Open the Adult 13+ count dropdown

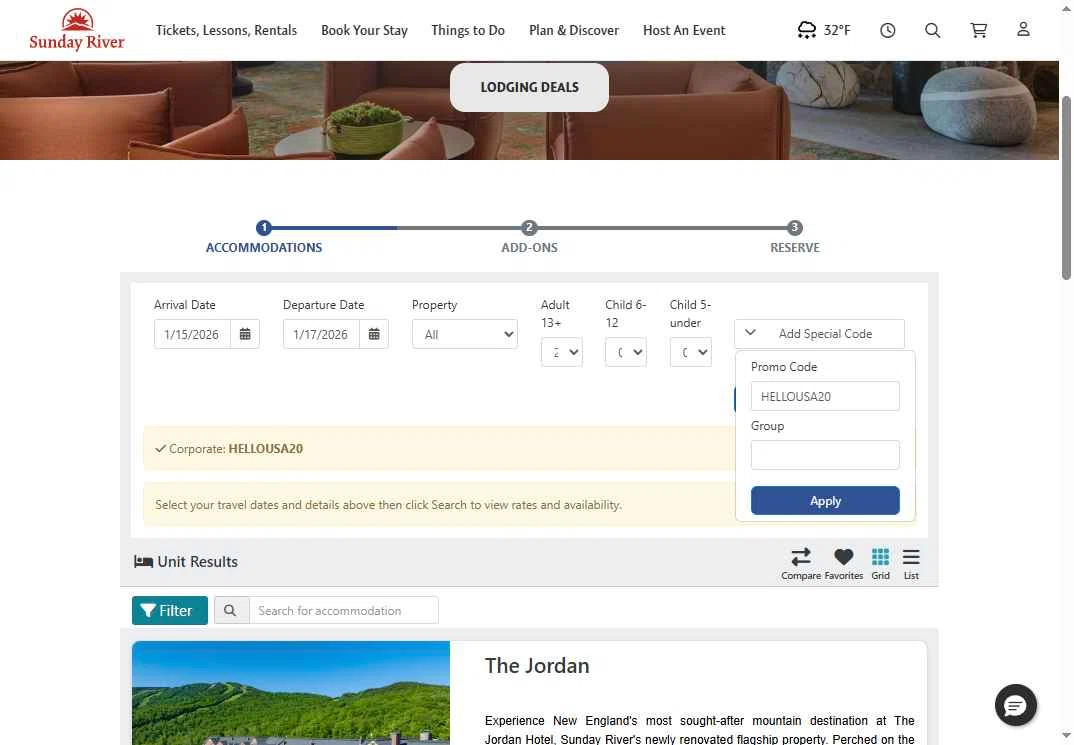coord(562,352)
